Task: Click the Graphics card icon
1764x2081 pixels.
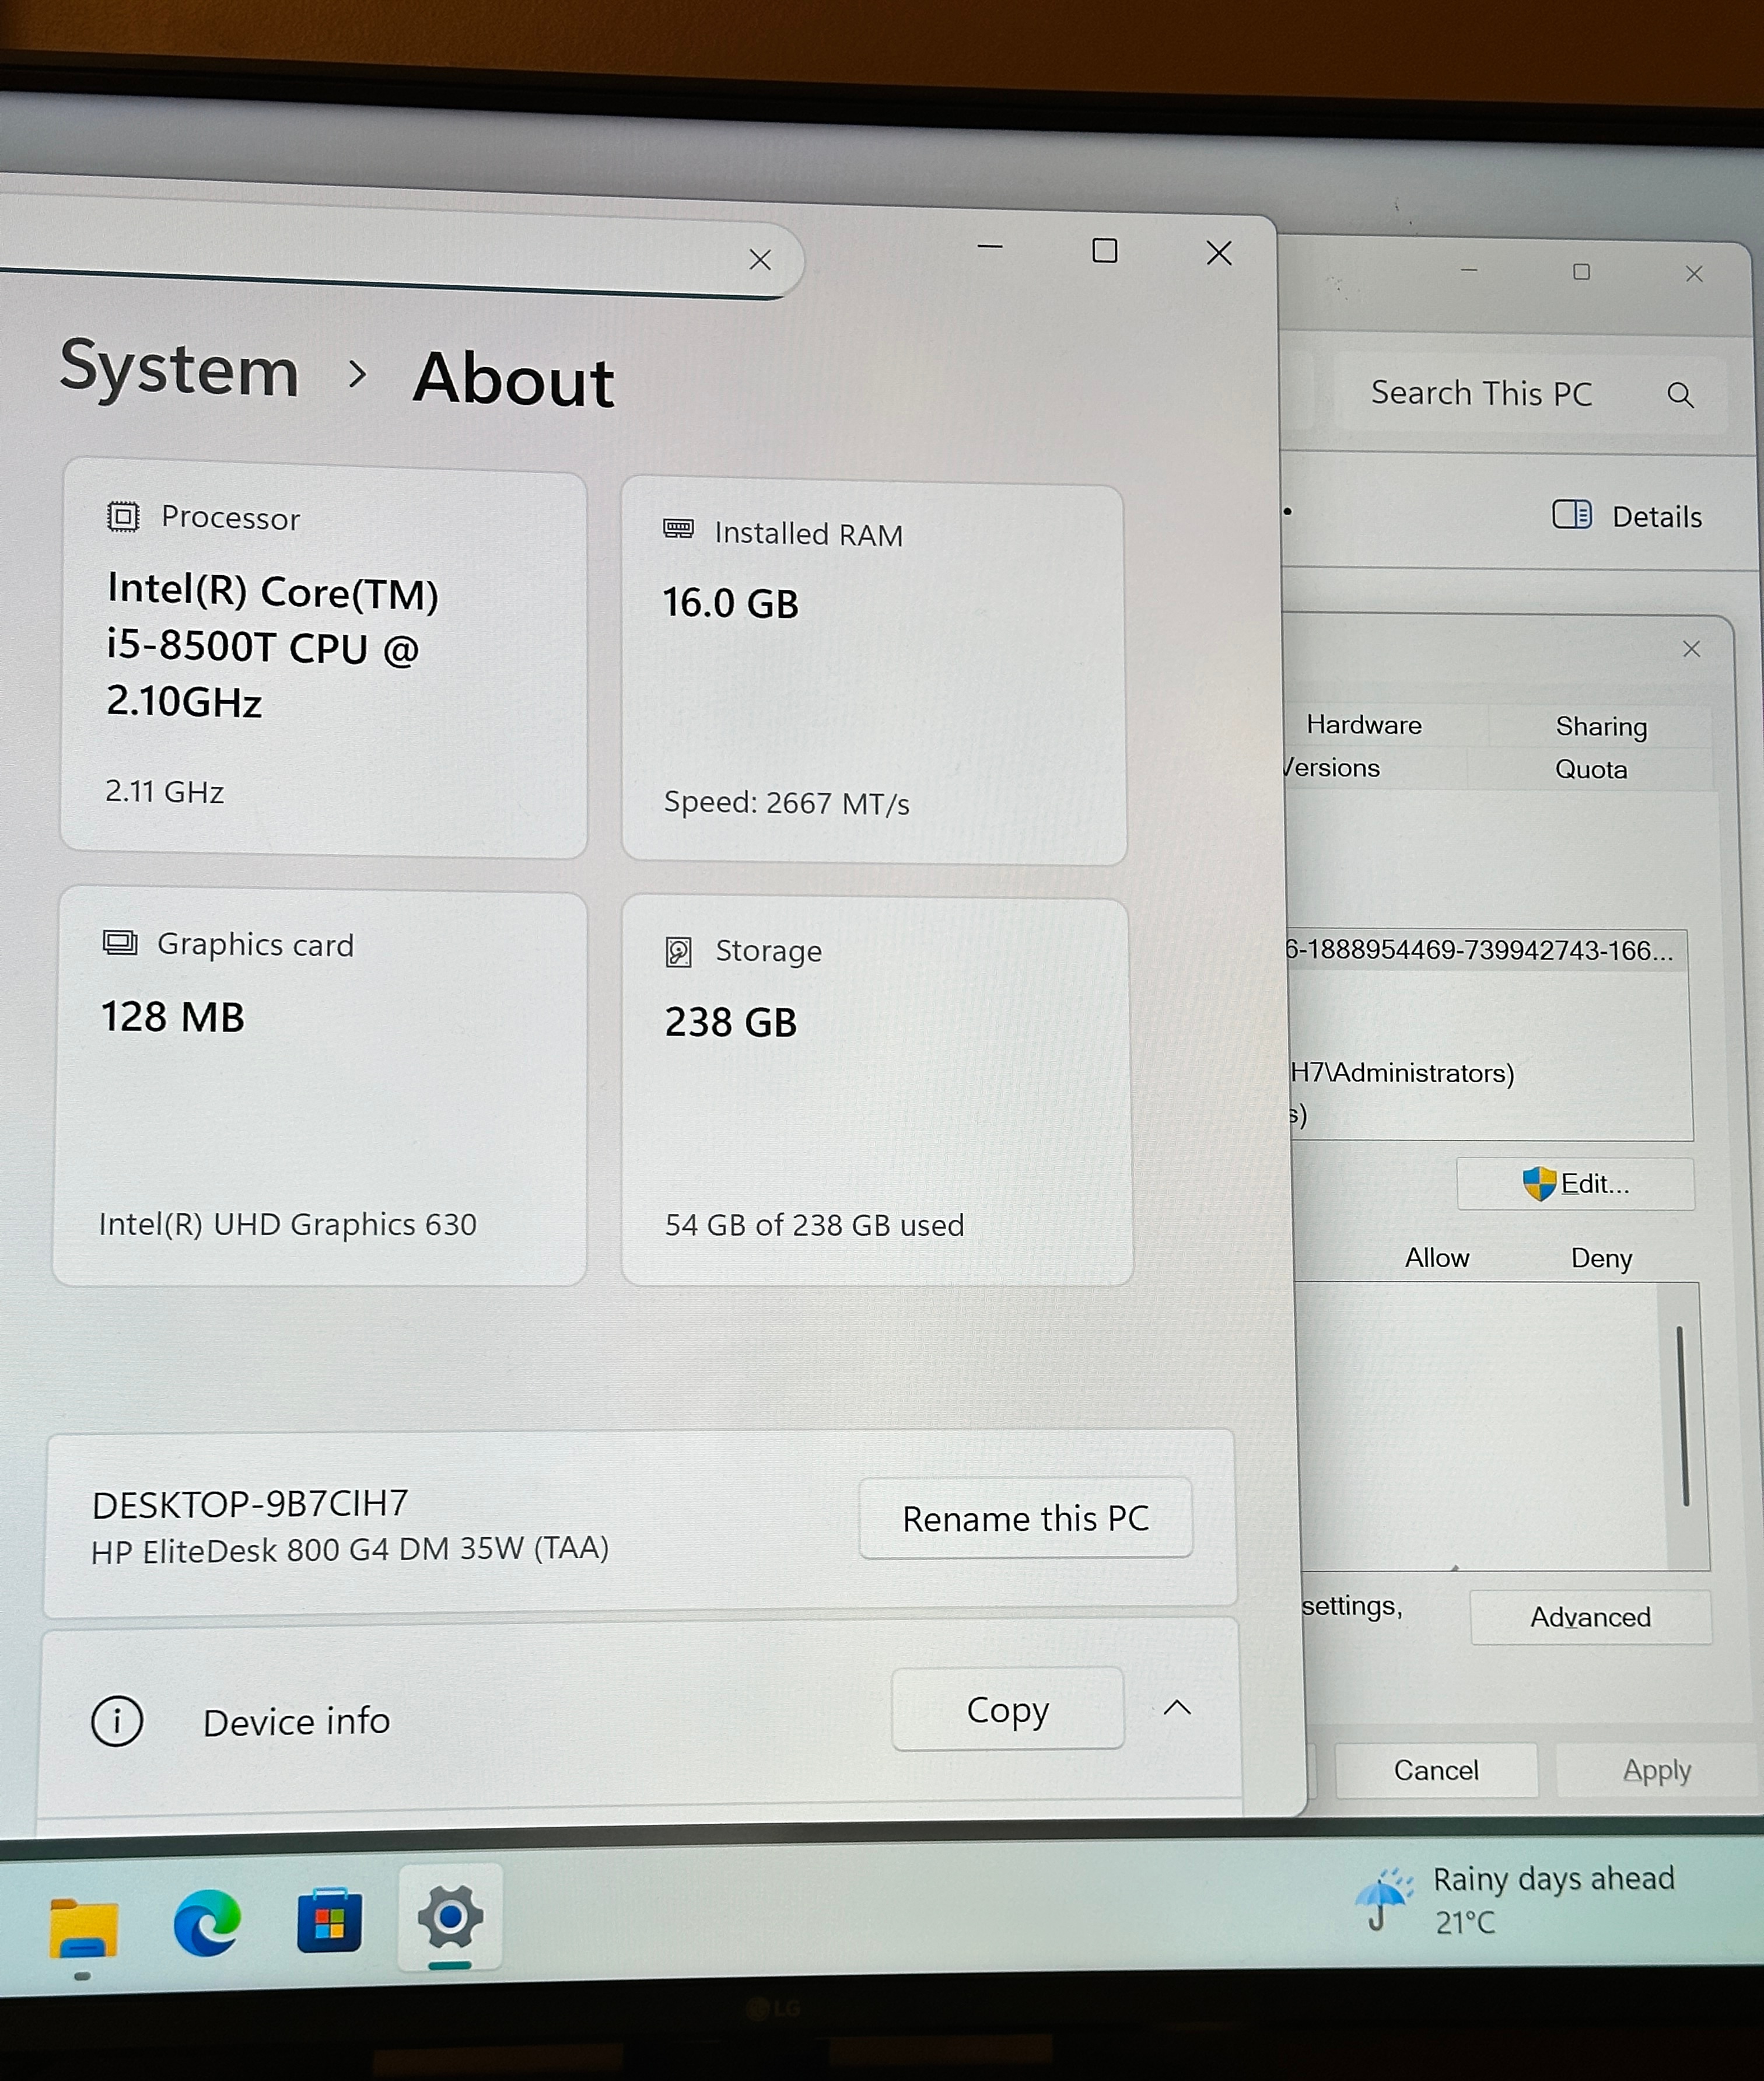Action: click(120, 942)
